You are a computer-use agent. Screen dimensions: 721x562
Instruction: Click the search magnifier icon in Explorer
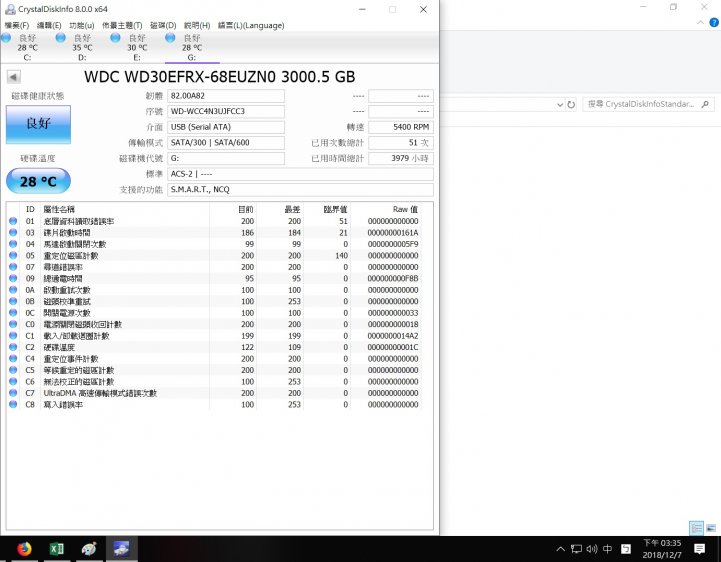tap(705, 104)
